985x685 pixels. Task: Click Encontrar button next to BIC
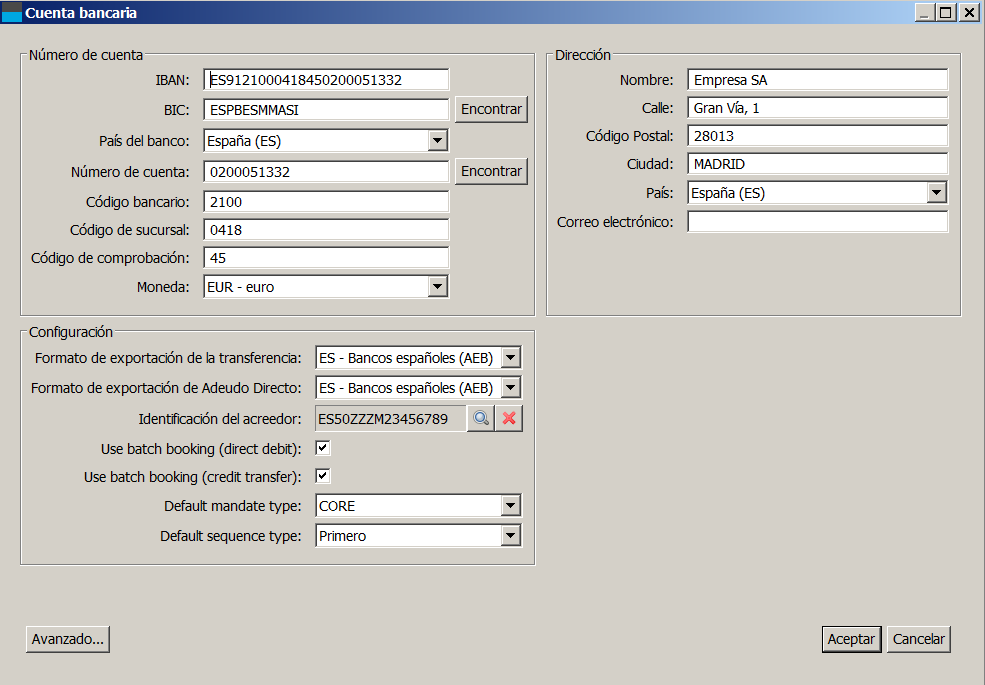(491, 109)
